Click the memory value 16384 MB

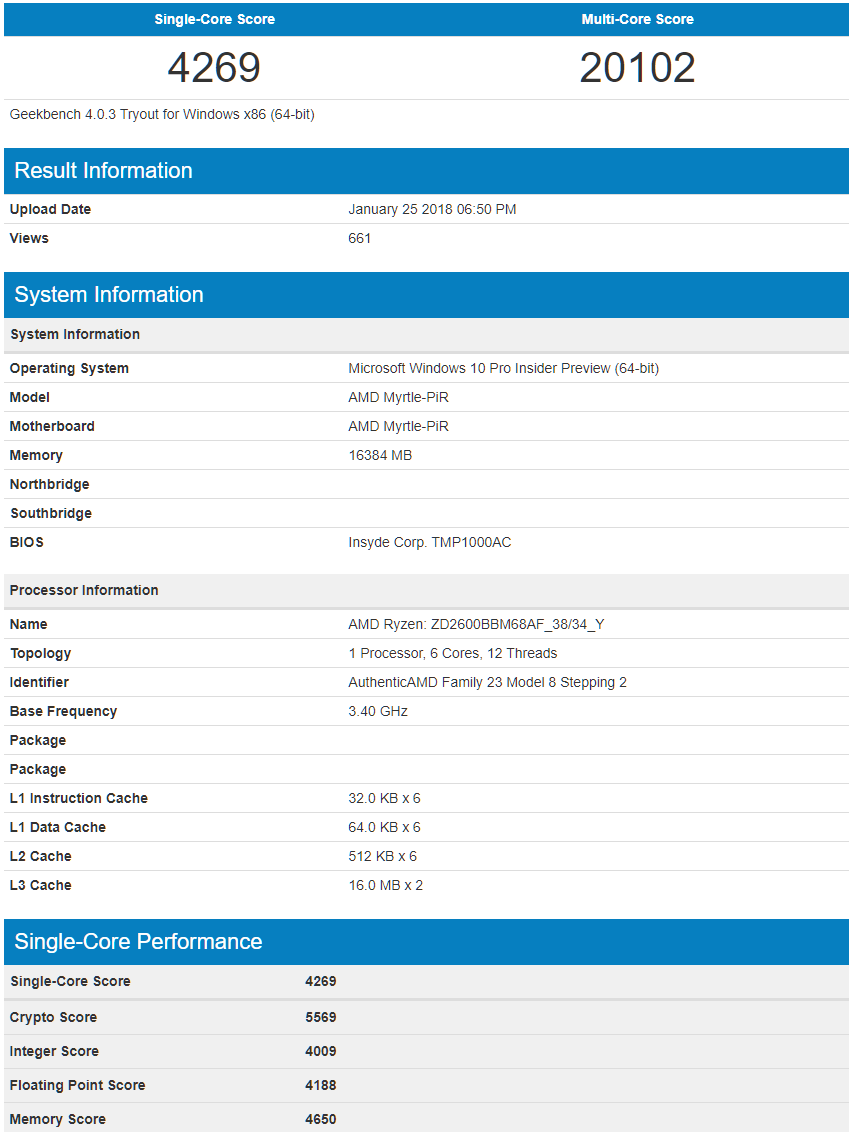(380, 455)
